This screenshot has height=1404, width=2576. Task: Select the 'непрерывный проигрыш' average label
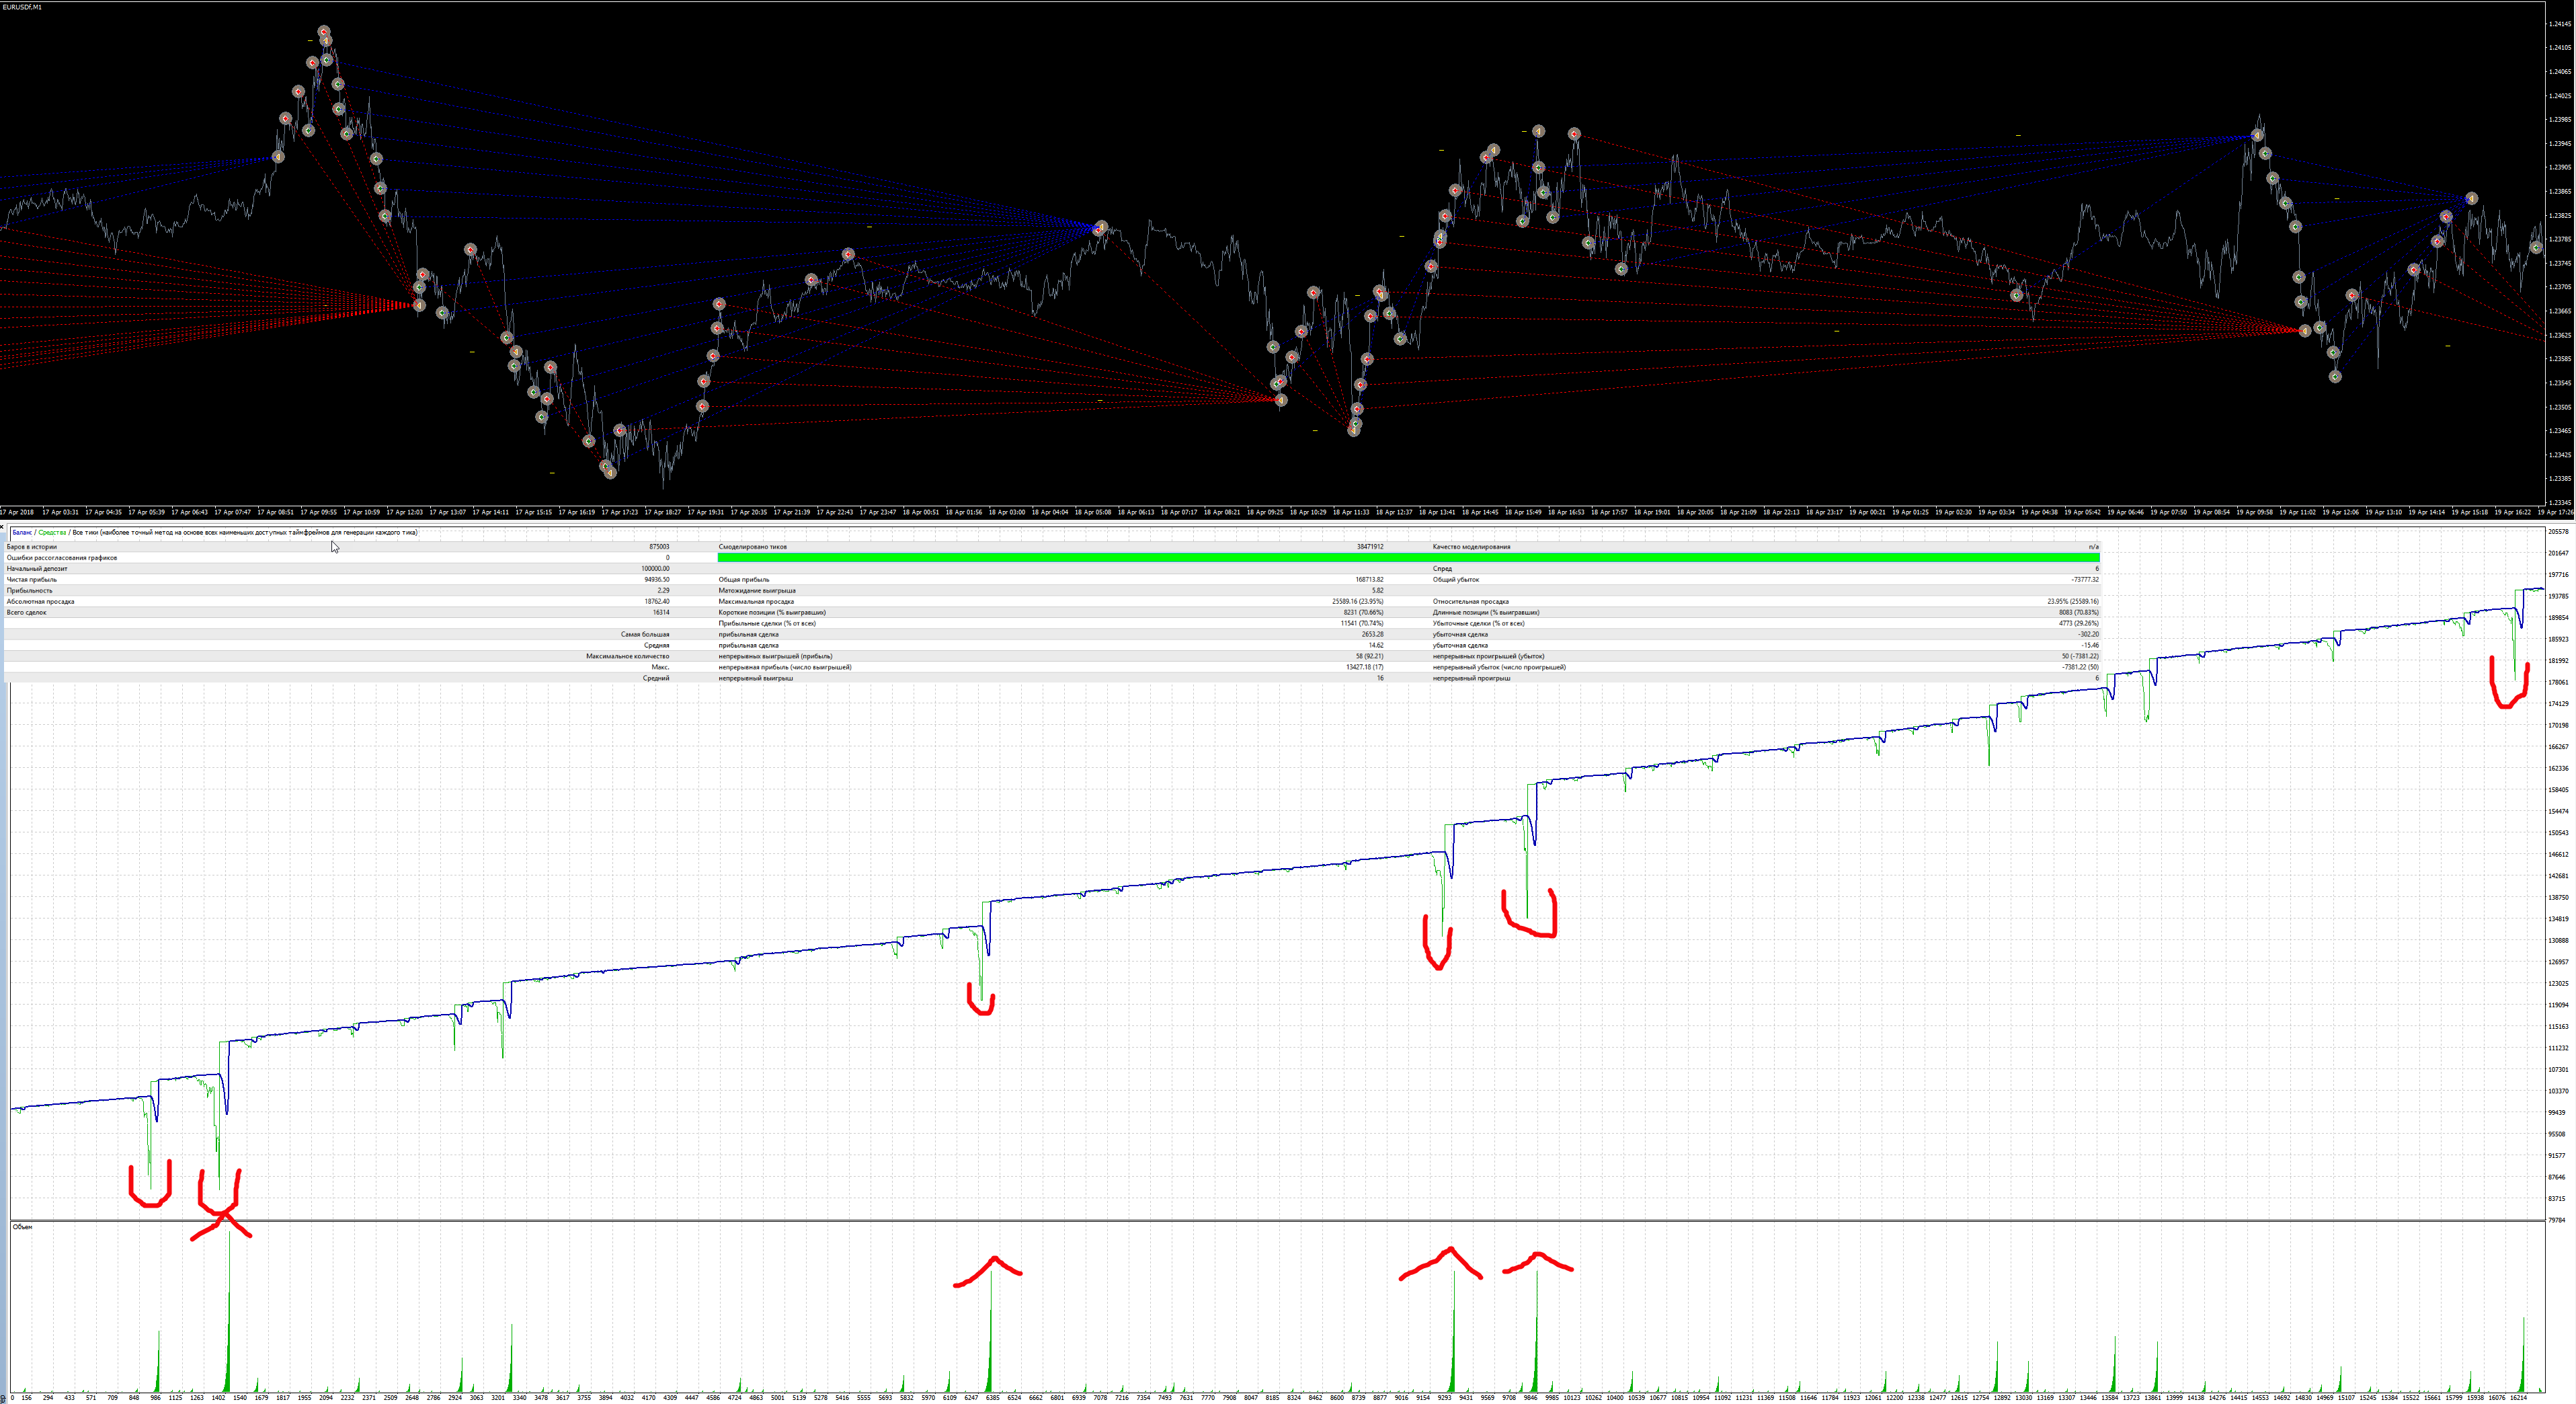[x=1471, y=679]
